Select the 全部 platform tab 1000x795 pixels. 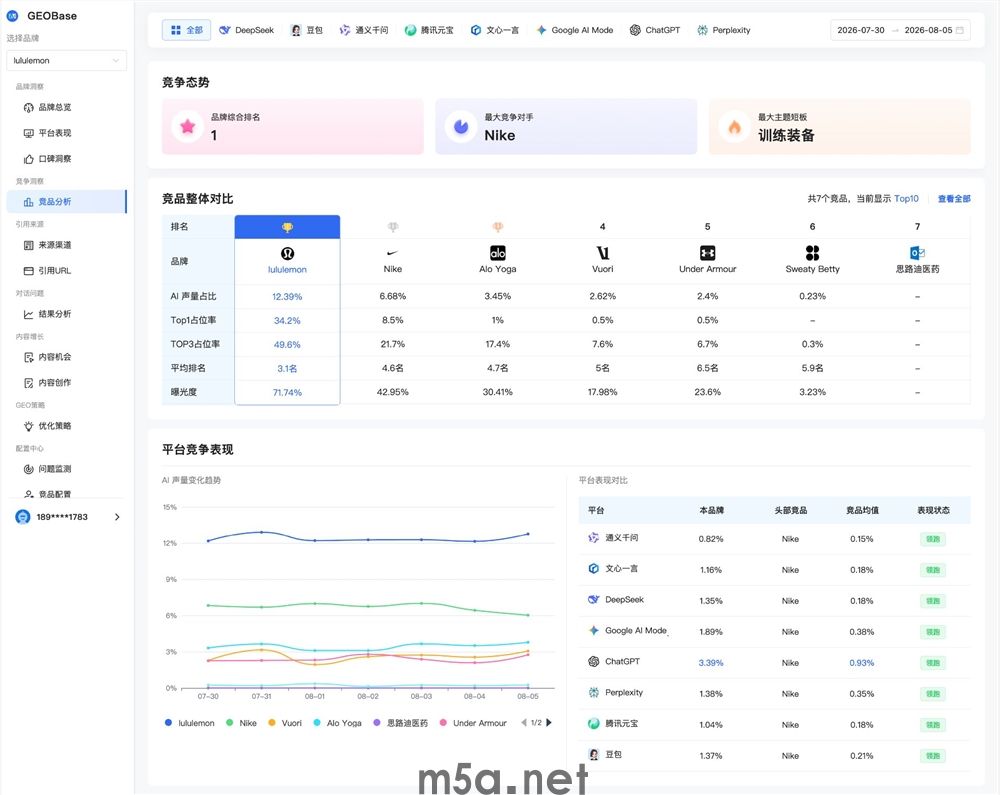186,30
